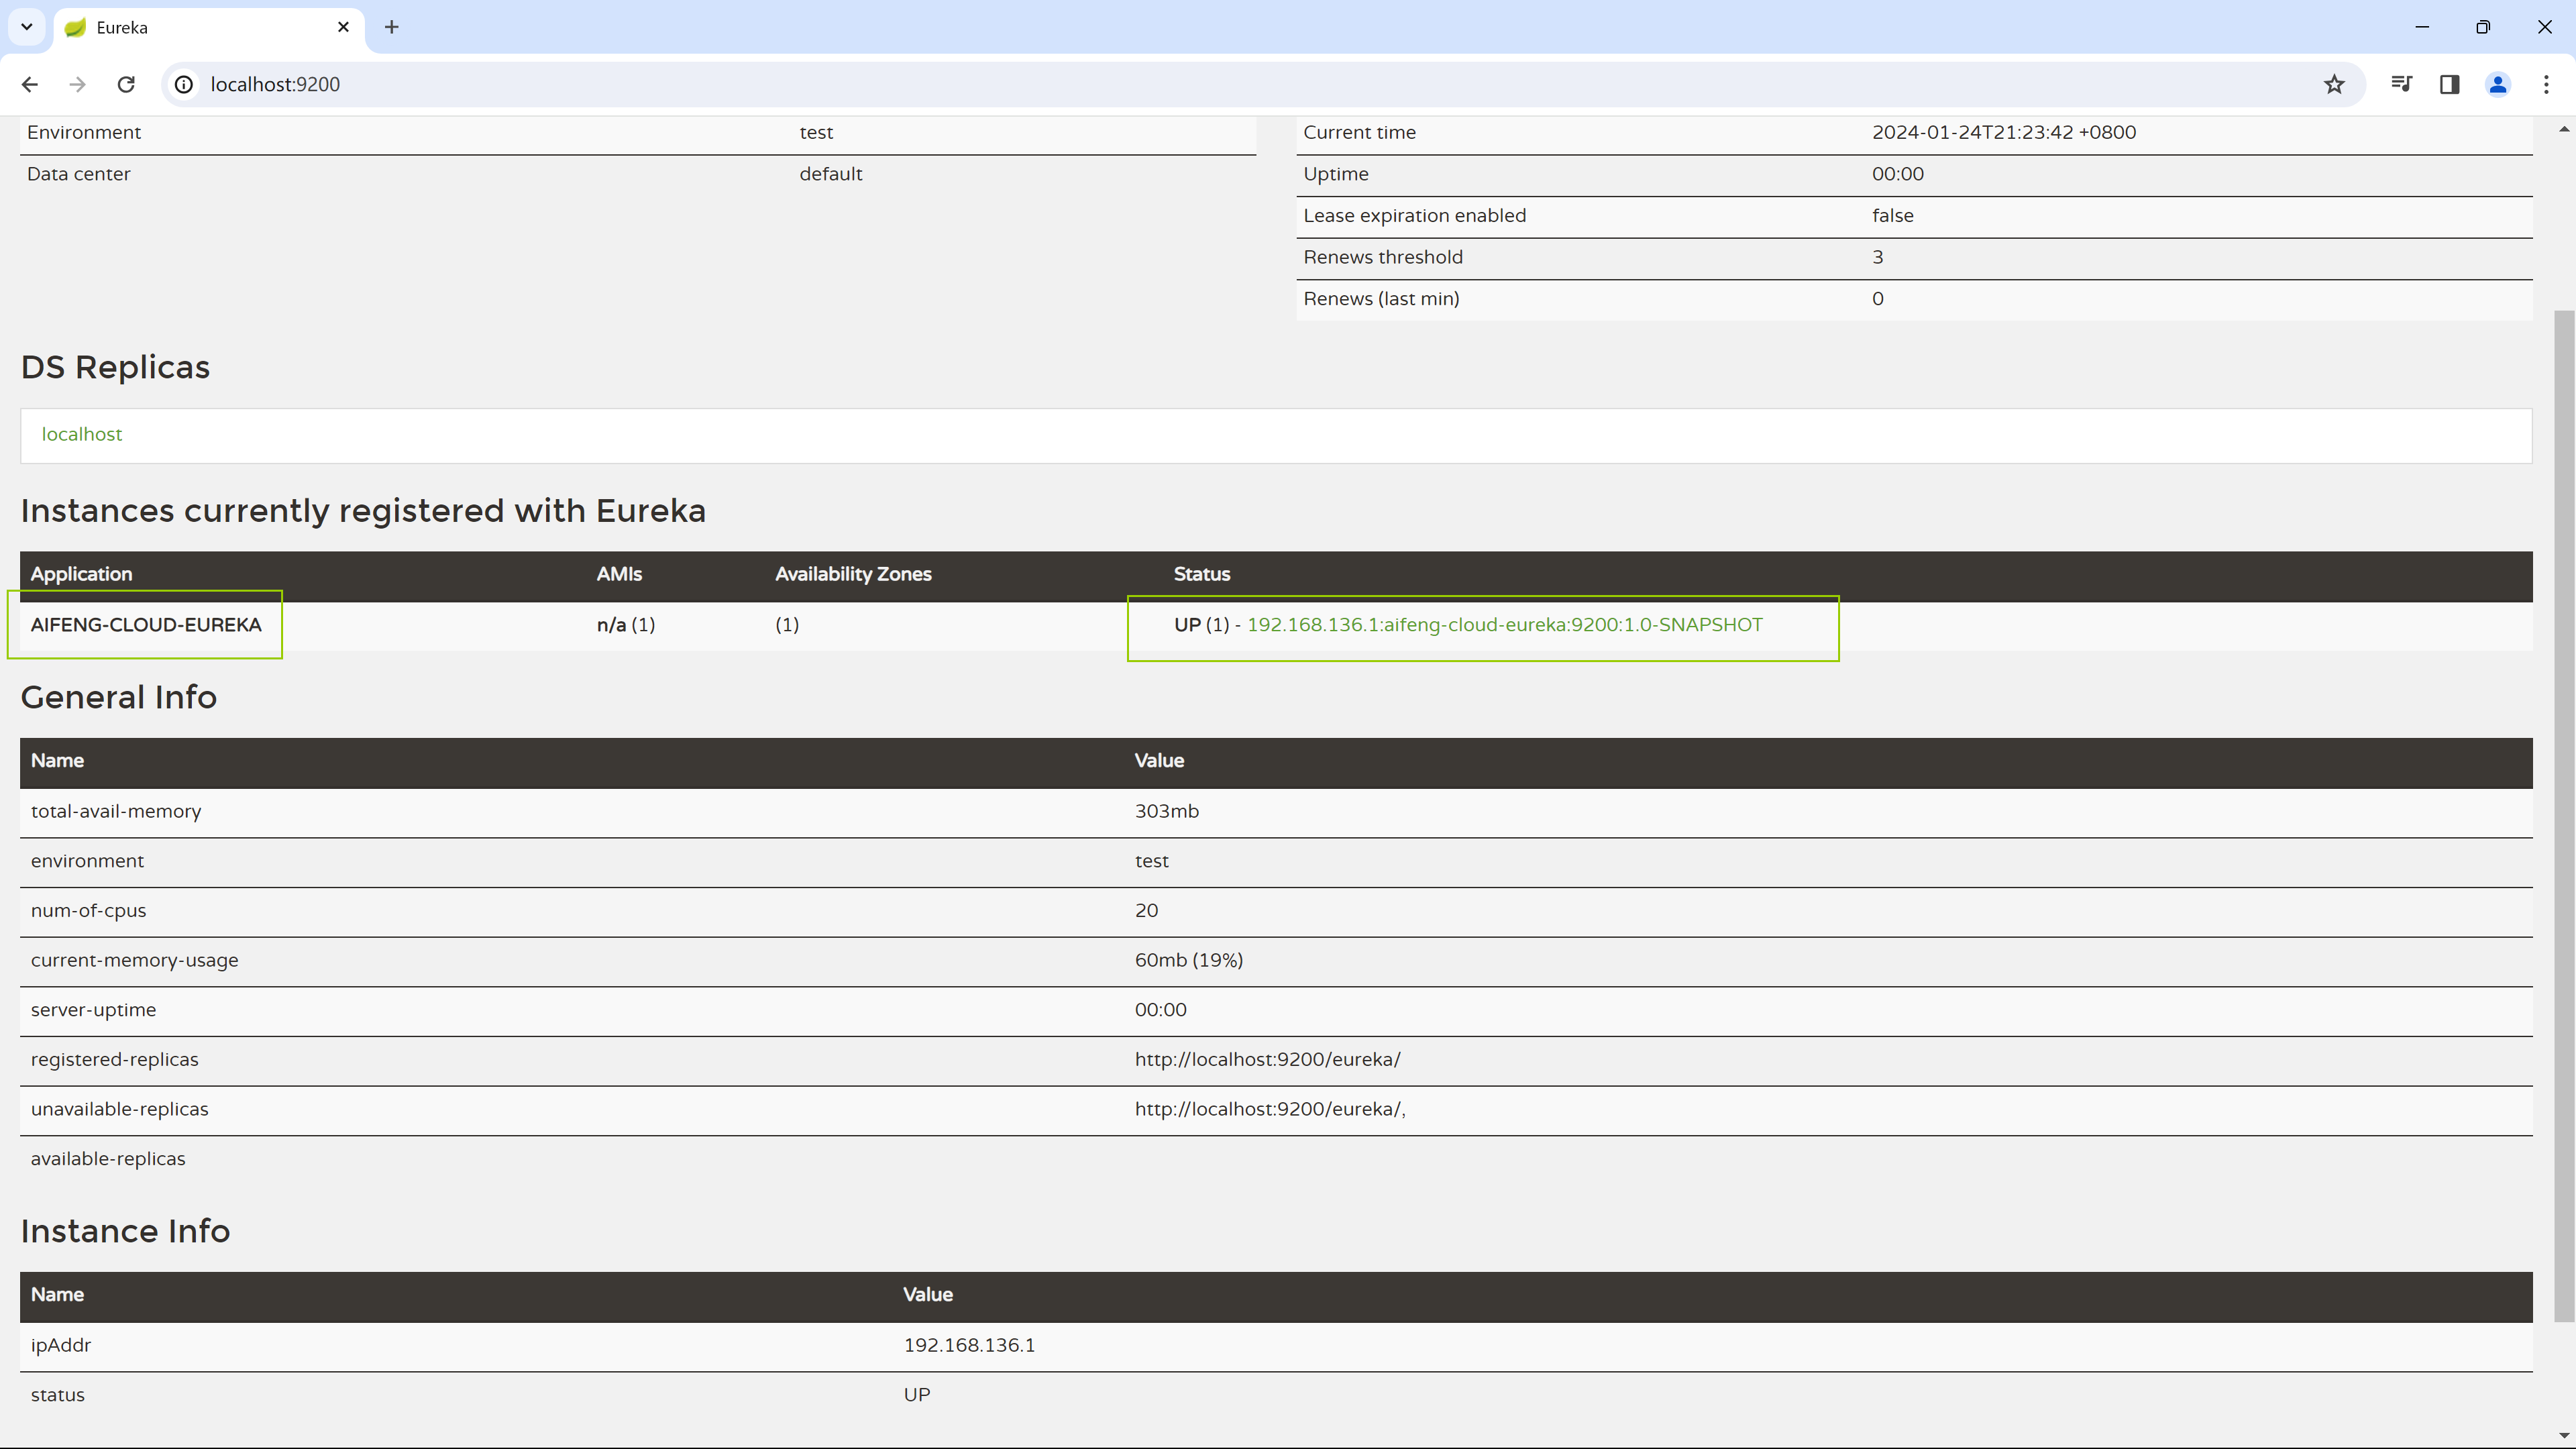Click the DS Replicas heading

[115, 367]
